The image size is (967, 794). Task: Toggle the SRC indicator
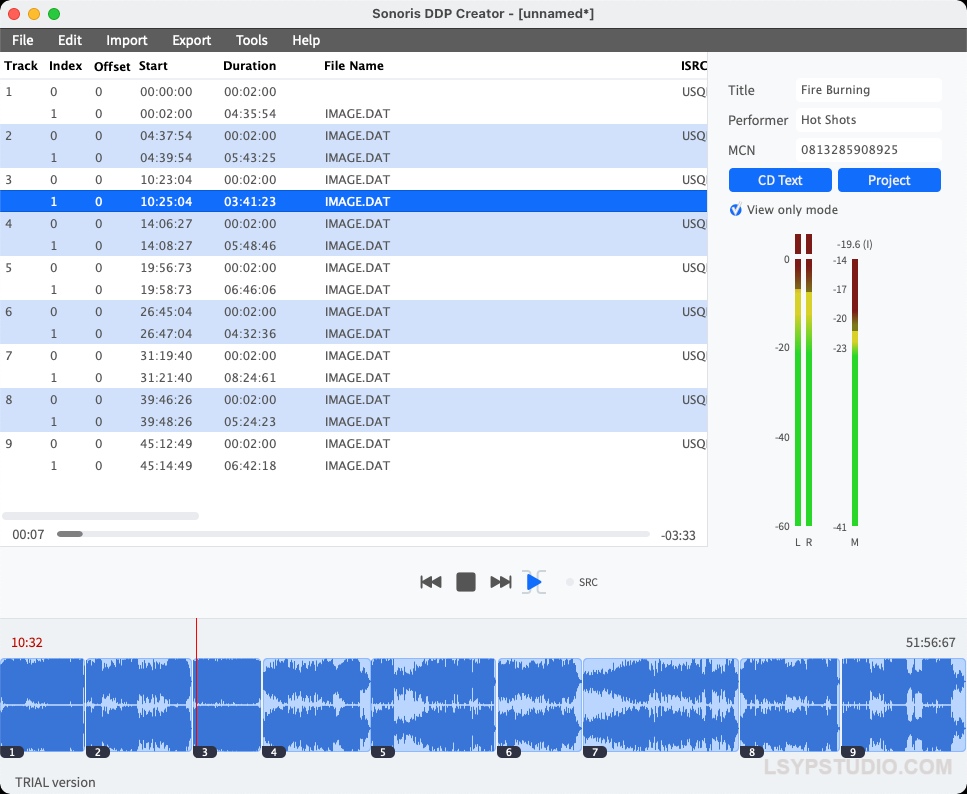pos(571,582)
